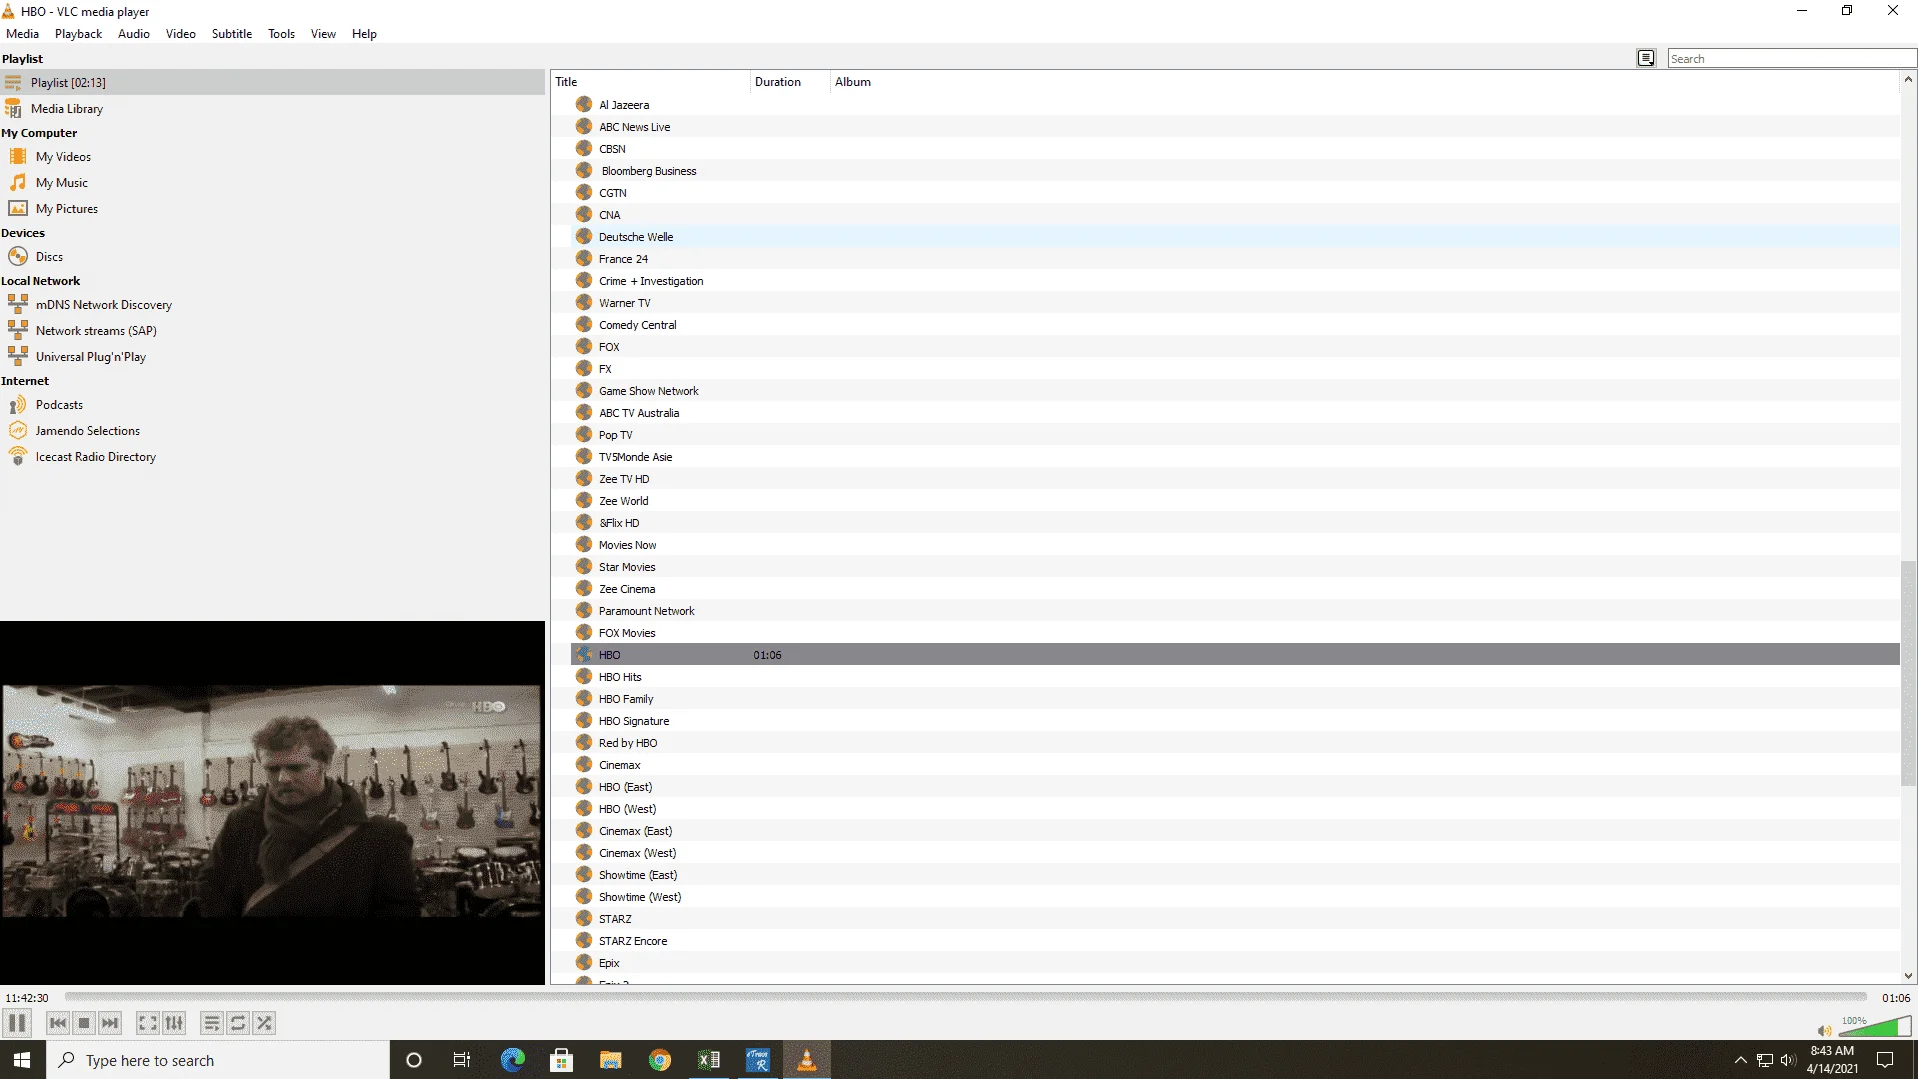Toggle random shuffle playback
The height and width of the screenshot is (1079, 1918).
coord(264,1023)
